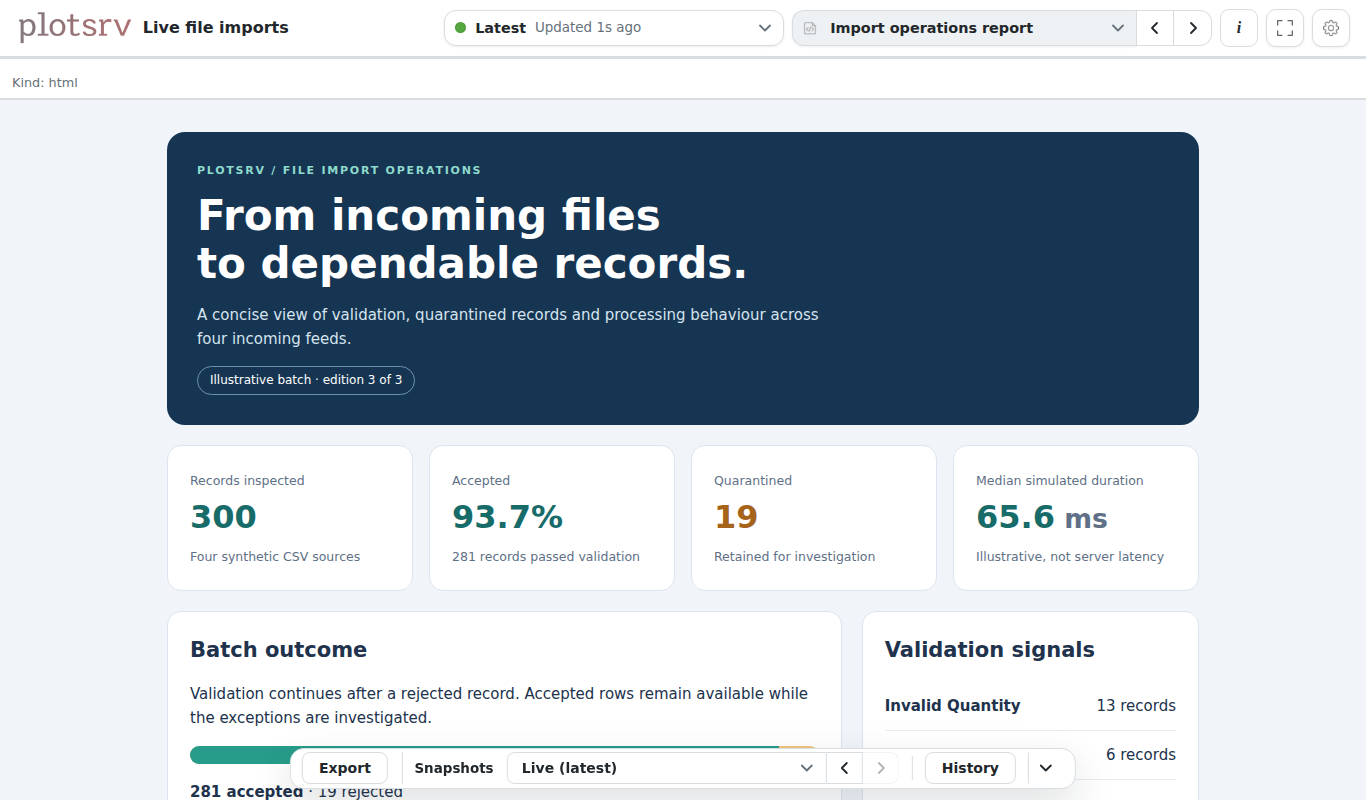
Task: Click the 'PLOTSRV / FILE IMPORT OPERATIONS' eyebrow text
Action: (x=339, y=170)
